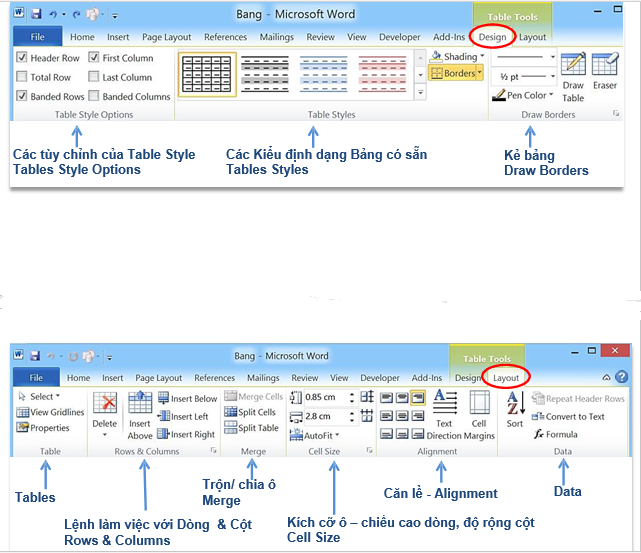Click the first table style thumbnail
Screen dimensions: 641x553
pyautogui.click(x=206, y=72)
